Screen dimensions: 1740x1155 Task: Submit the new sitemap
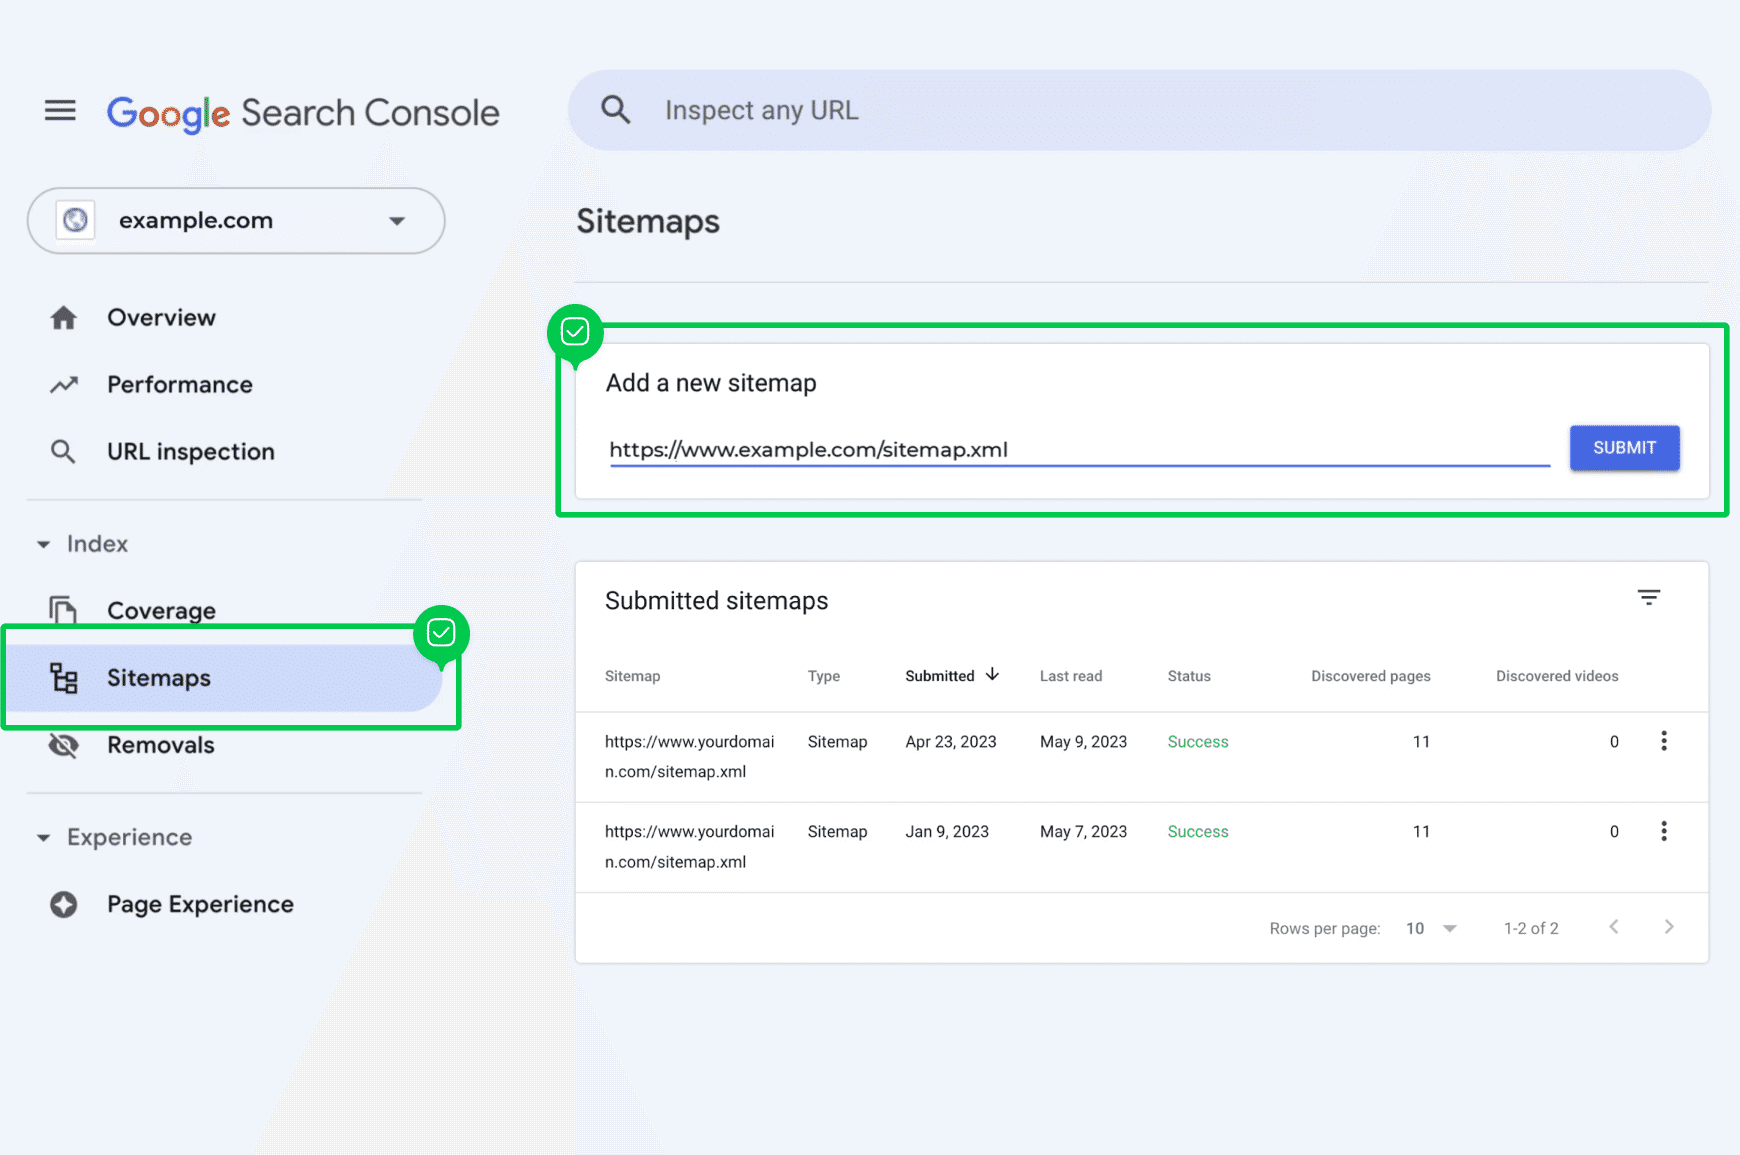1623,448
